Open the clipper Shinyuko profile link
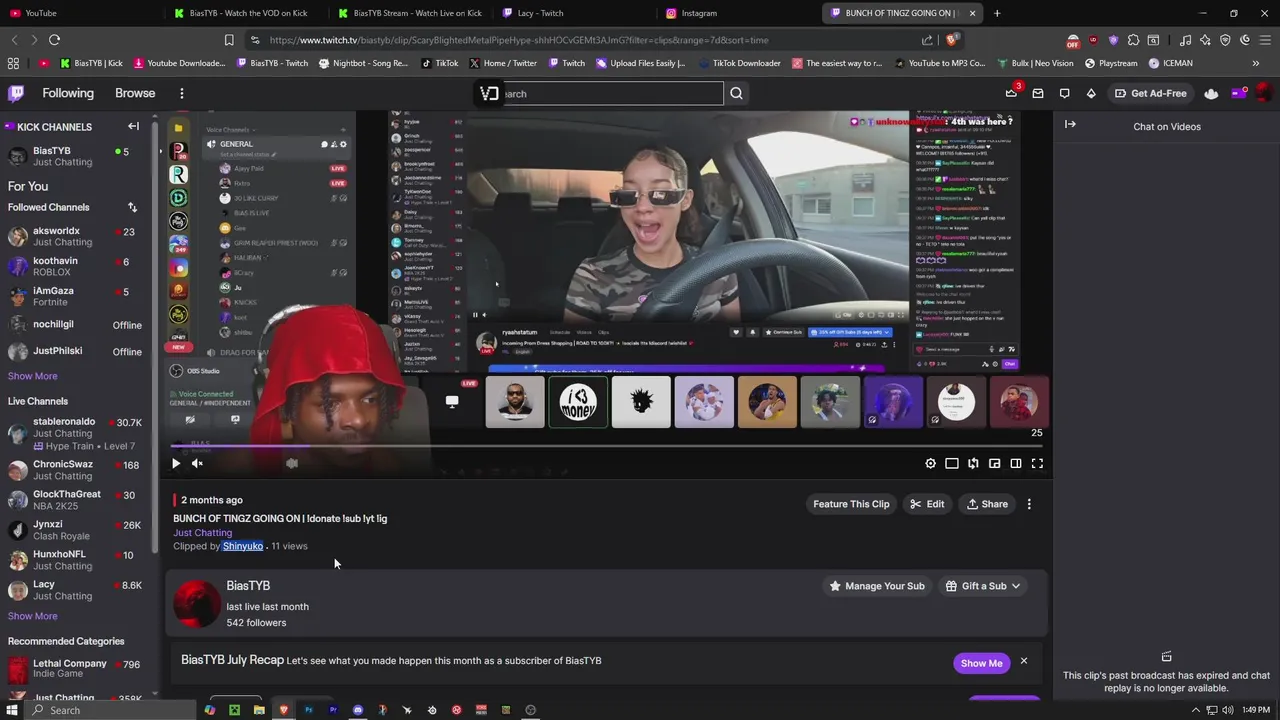Image resolution: width=1280 pixels, height=720 pixels. click(243, 546)
